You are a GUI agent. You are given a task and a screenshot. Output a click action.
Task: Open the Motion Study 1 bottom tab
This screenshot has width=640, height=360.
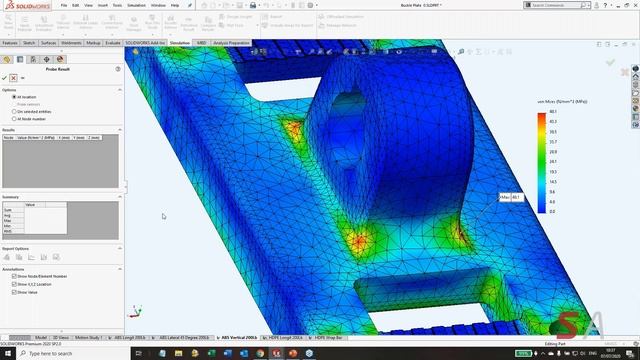[x=88, y=338]
